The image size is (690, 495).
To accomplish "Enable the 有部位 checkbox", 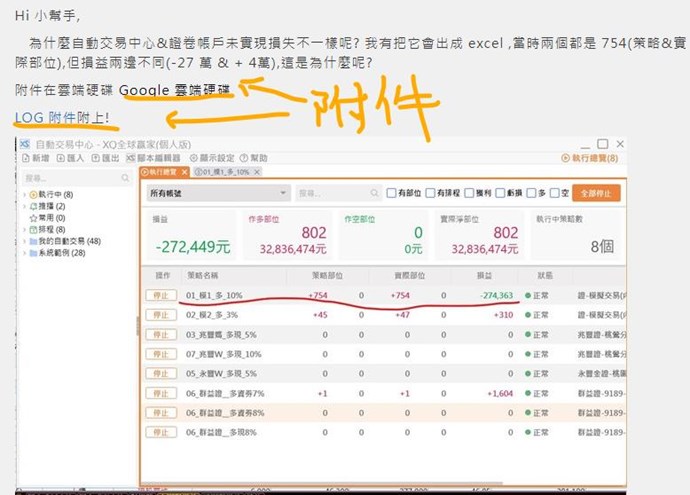I will pyautogui.click(x=391, y=193).
